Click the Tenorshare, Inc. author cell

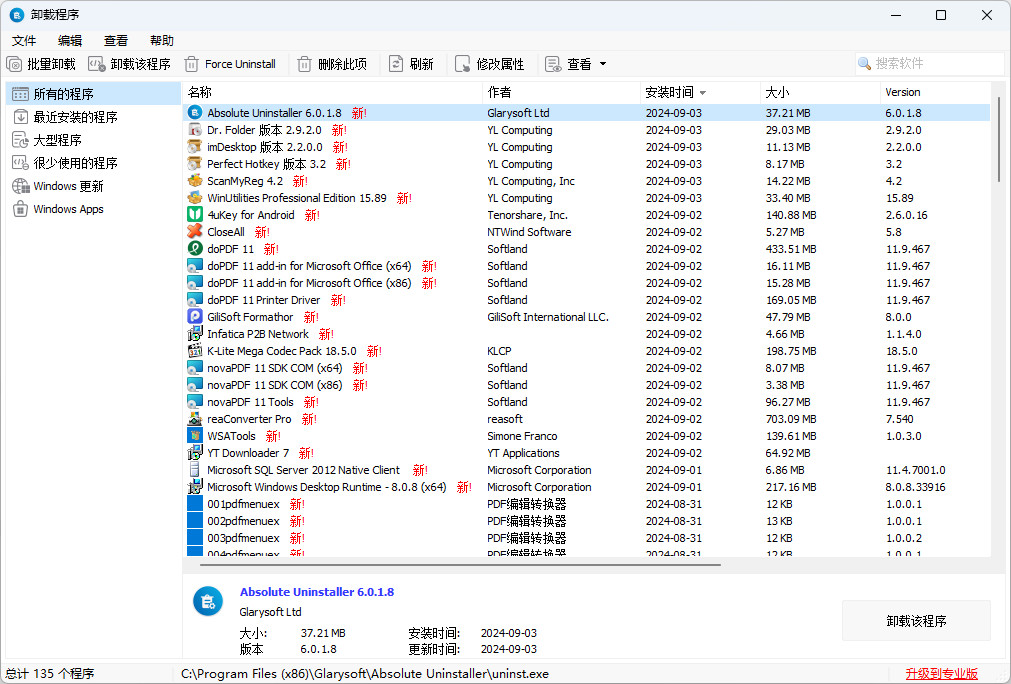point(527,215)
